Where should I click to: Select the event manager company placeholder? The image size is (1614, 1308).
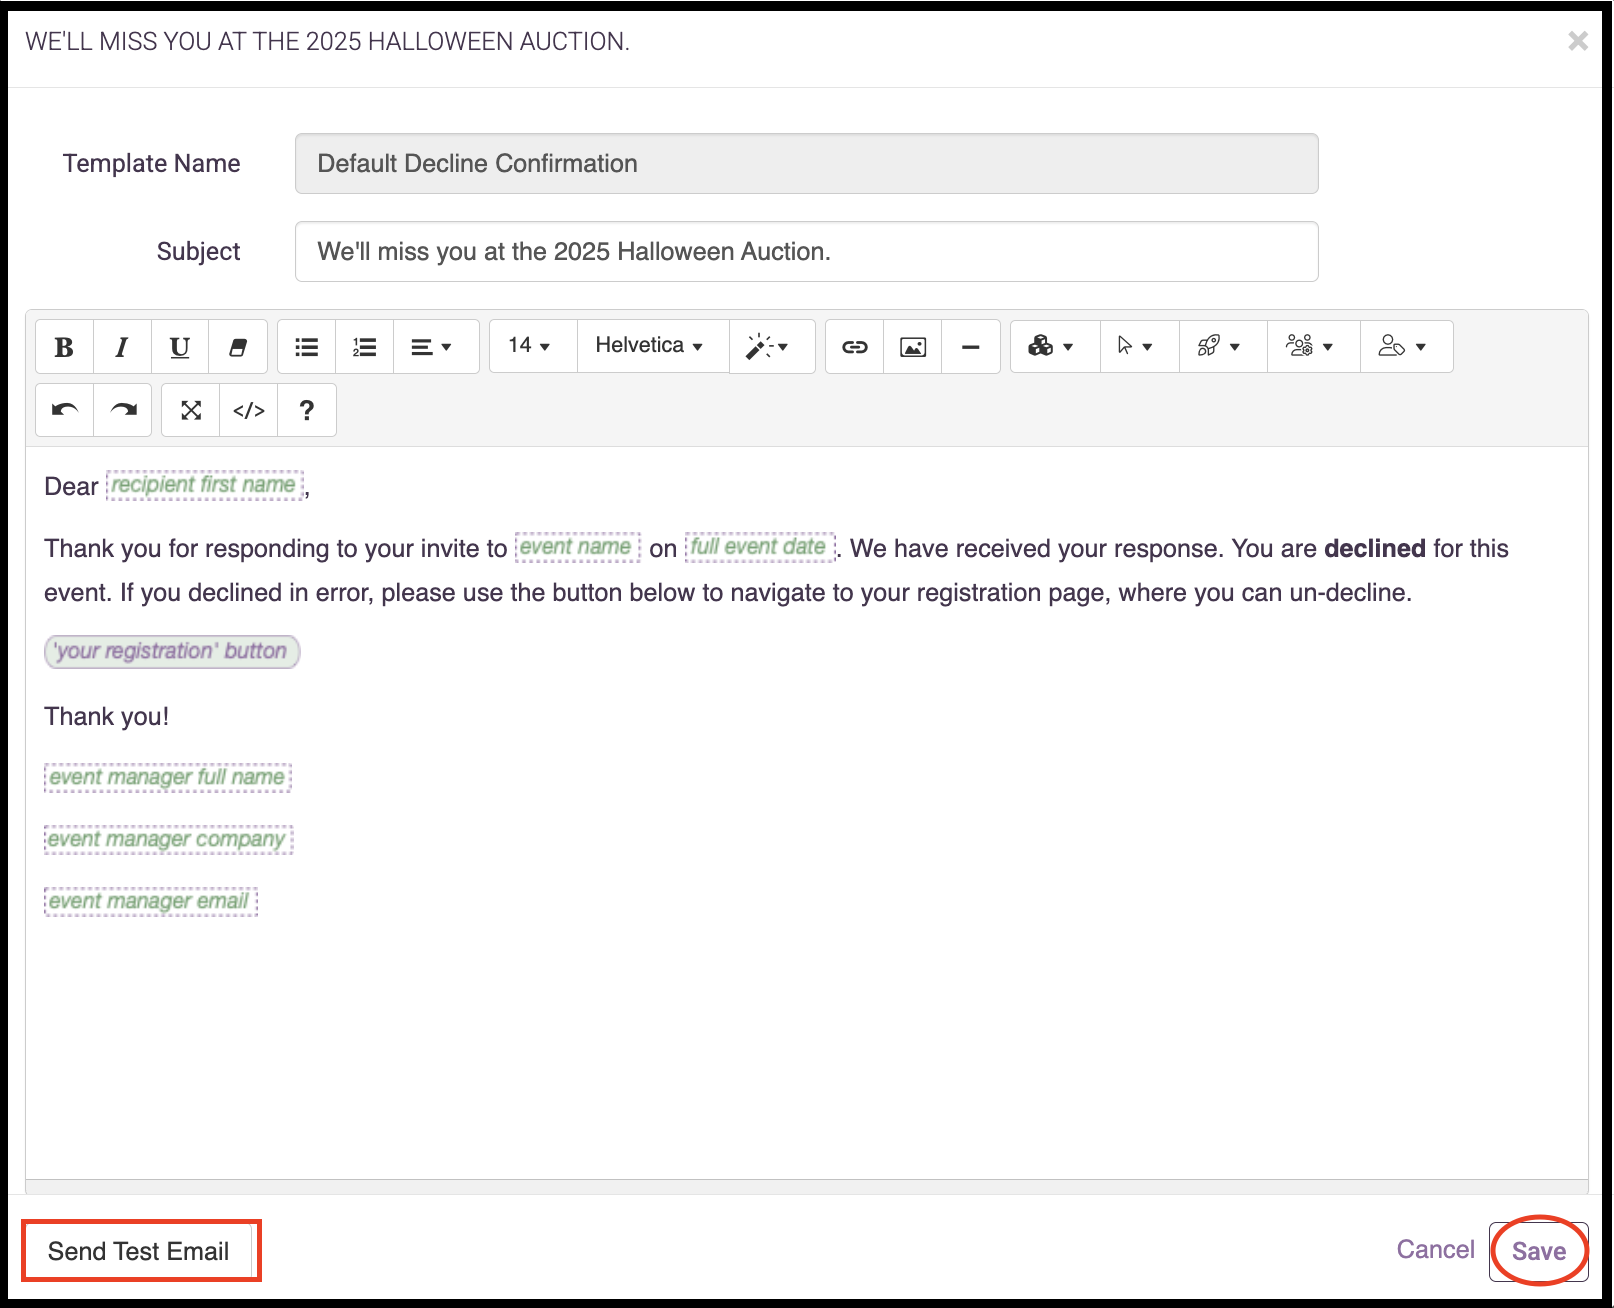pos(168,839)
